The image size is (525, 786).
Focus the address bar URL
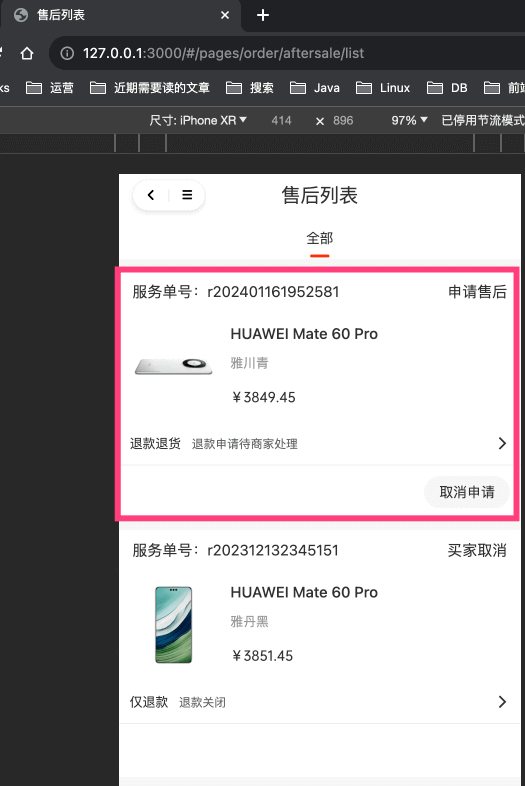tap(224, 53)
